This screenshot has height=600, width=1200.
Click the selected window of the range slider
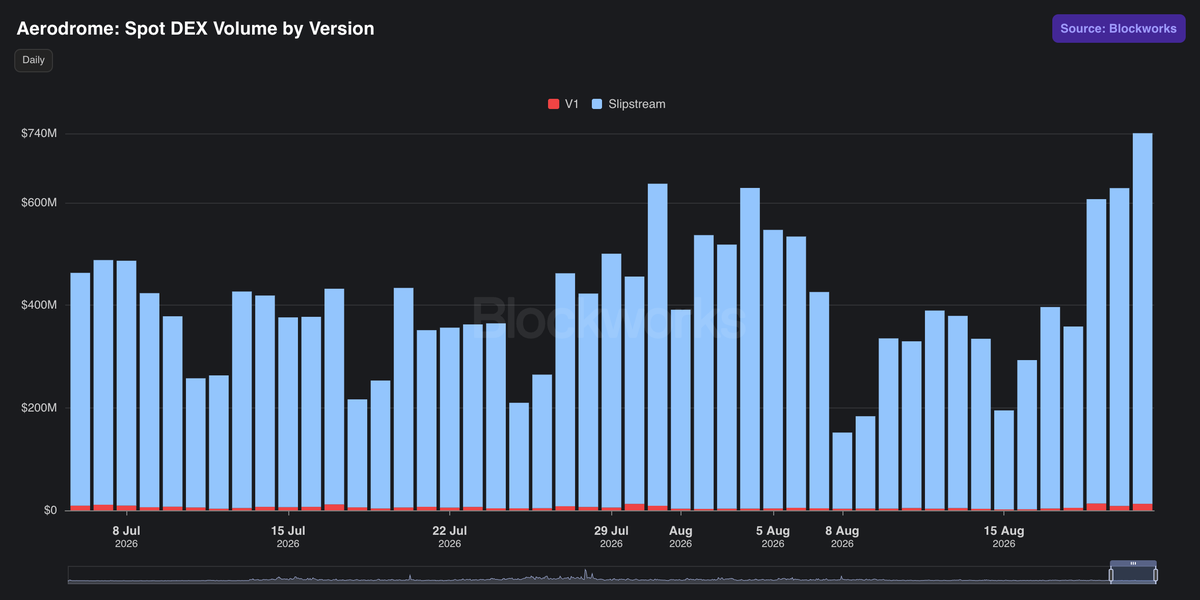pos(1133,575)
